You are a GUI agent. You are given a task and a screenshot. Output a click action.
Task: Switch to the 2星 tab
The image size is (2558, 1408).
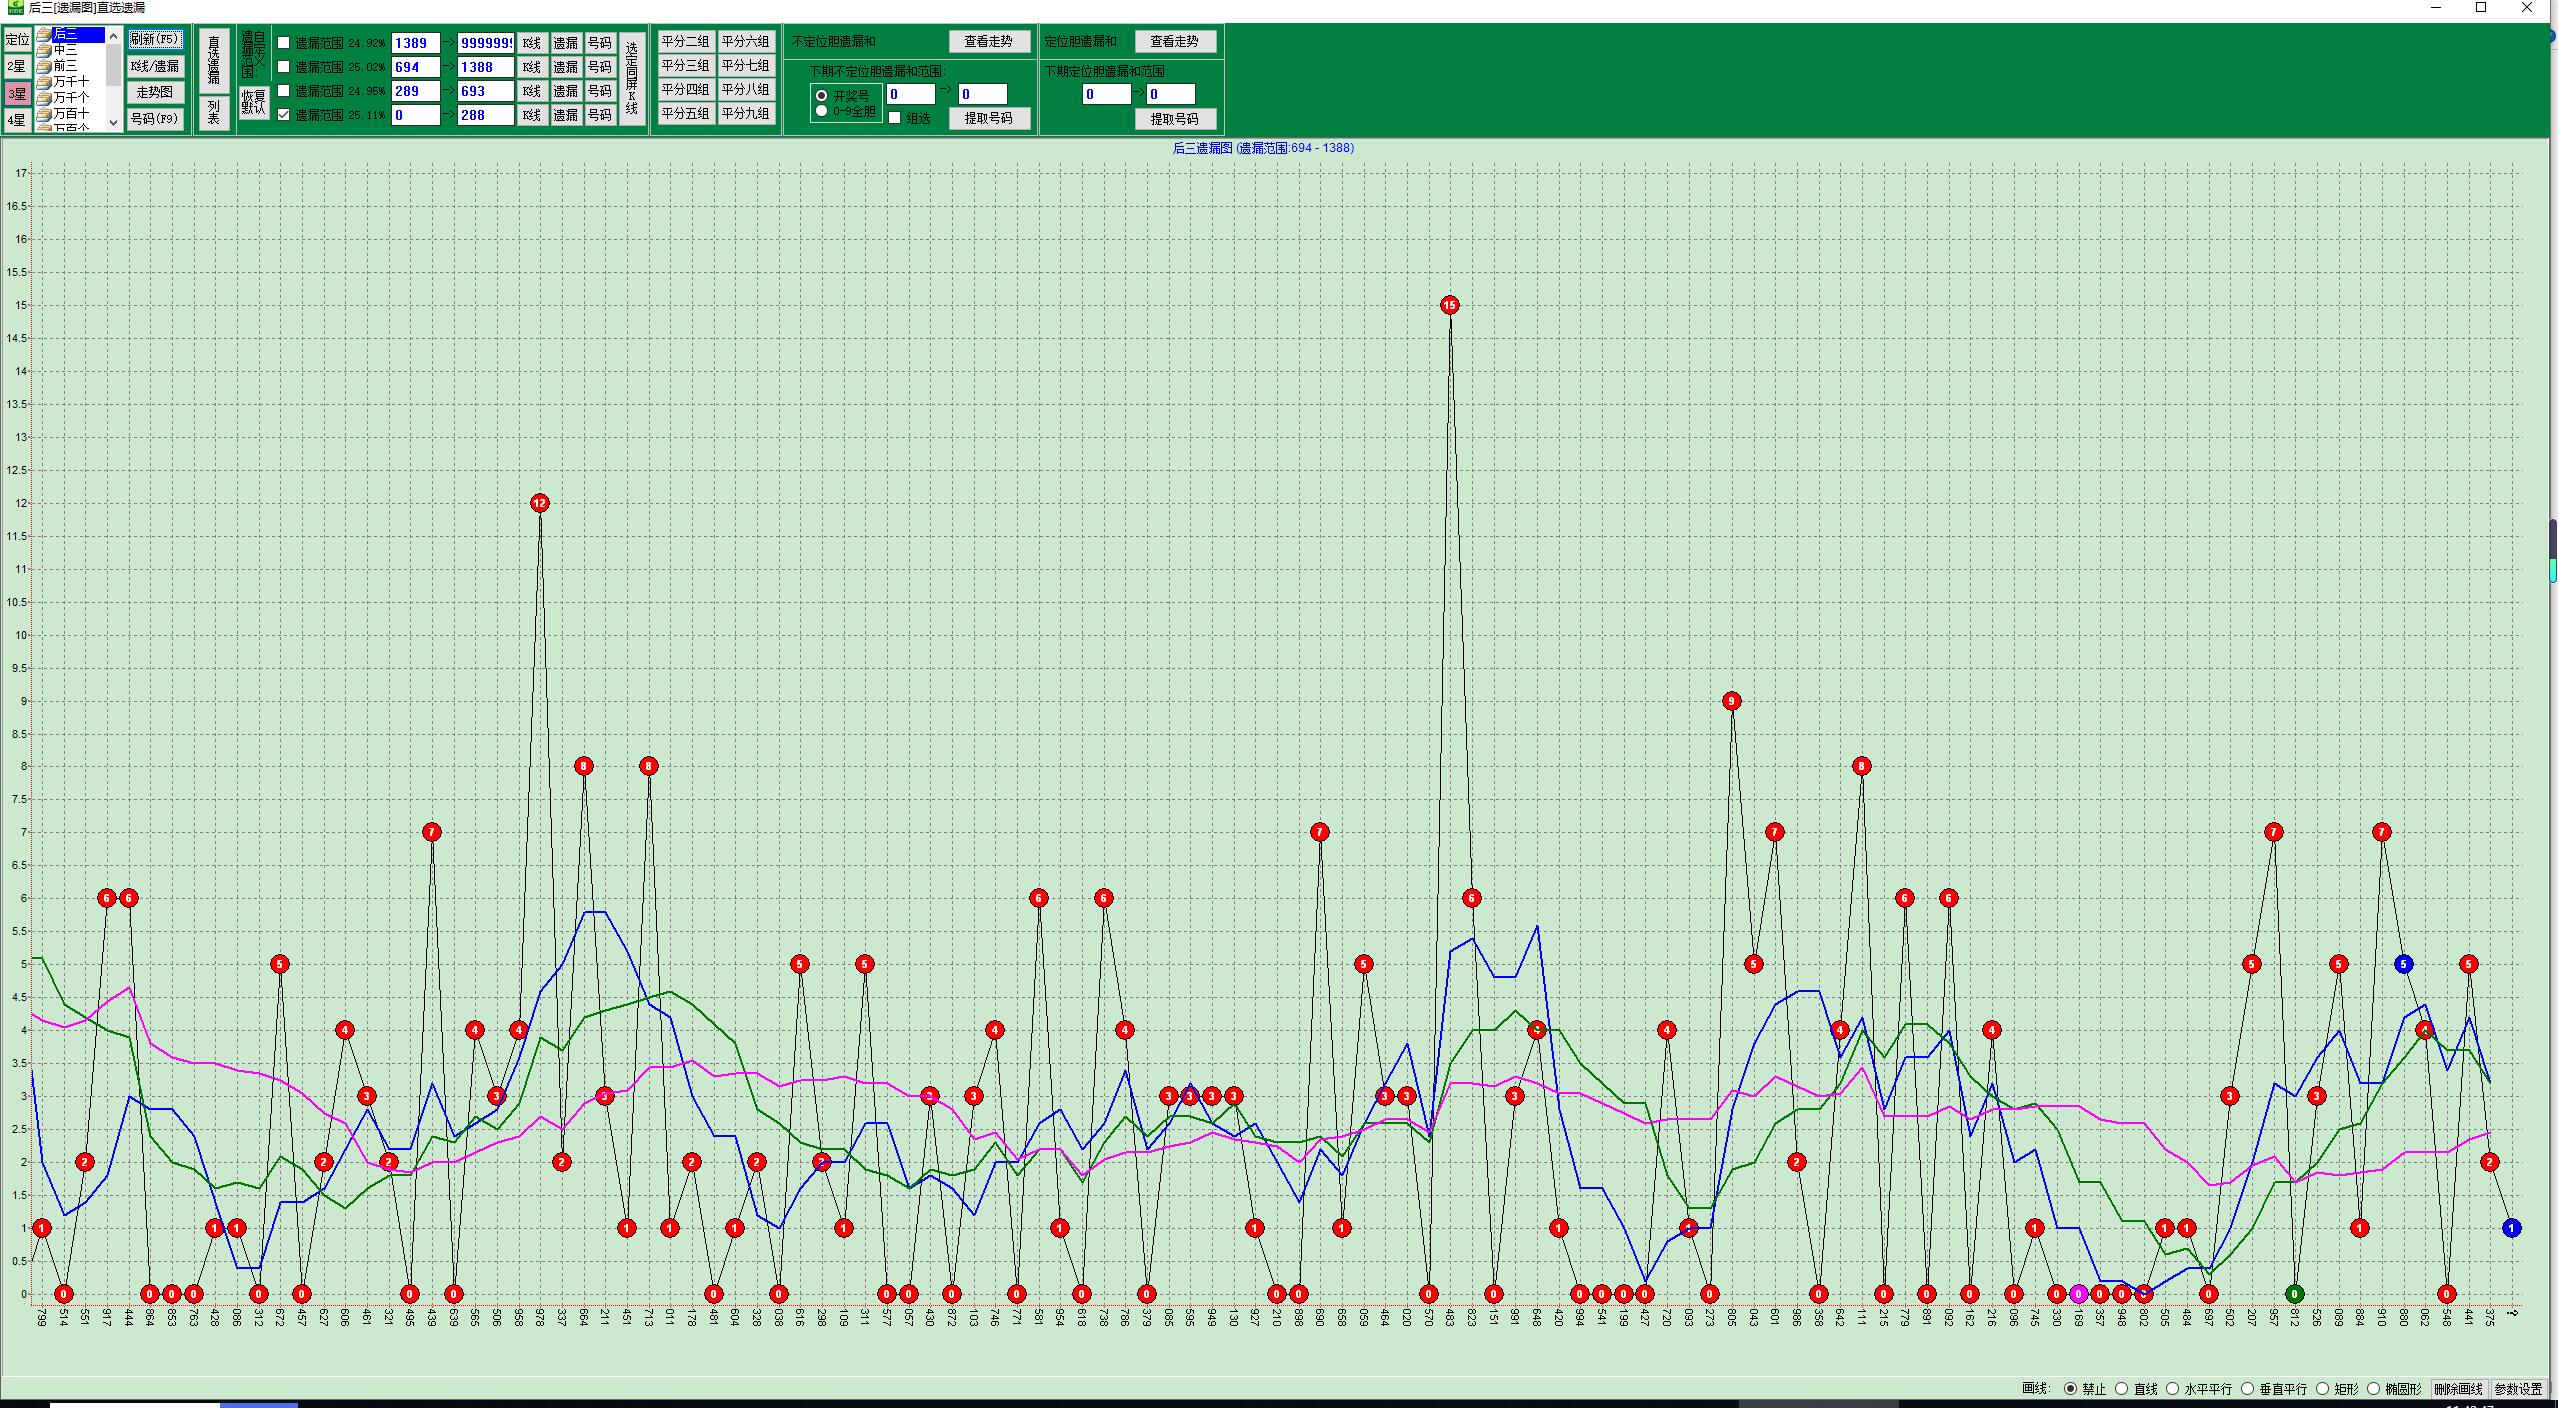click(16, 67)
